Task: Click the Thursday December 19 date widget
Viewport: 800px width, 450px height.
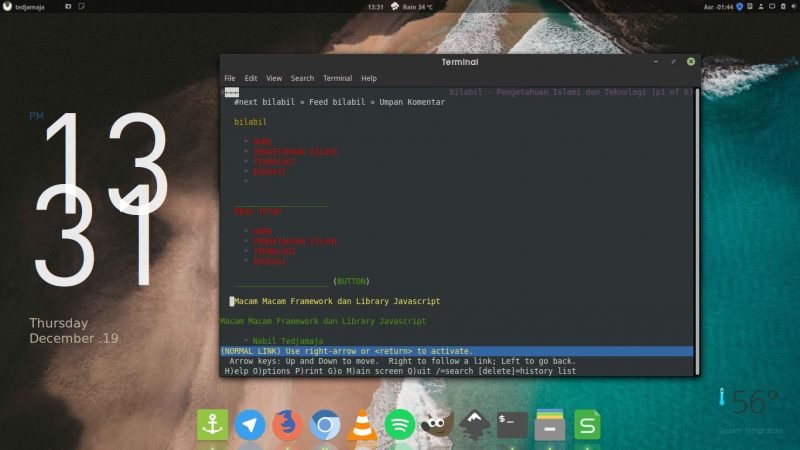Action: pos(73,331)
